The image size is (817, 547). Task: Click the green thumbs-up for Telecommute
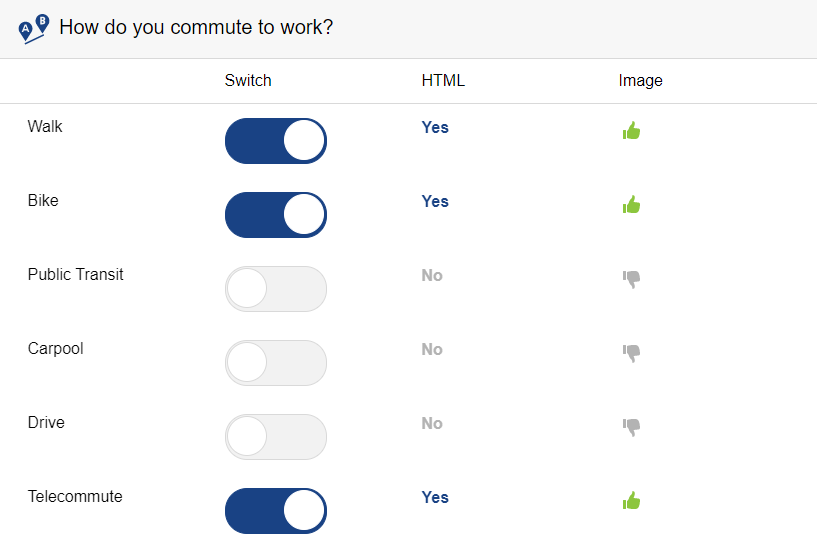[631, 500]
